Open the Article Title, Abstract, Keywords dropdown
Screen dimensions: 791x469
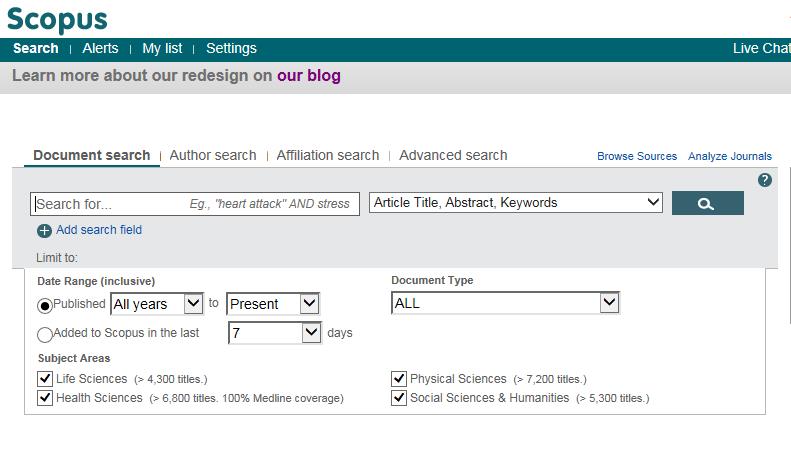click(516, 203)
